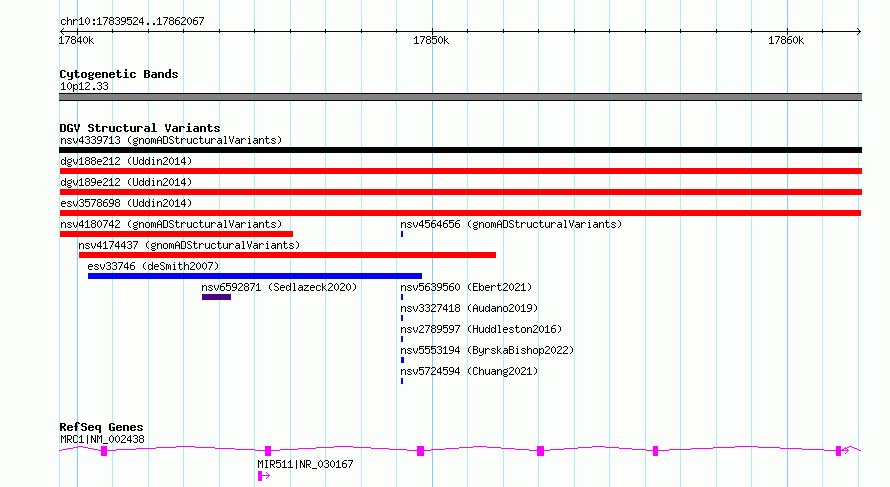Viewport: 890px width, 487px height.
Task: Open the nsv5553194 (ByrskaBishop2022) label
Action: point(487,350)
